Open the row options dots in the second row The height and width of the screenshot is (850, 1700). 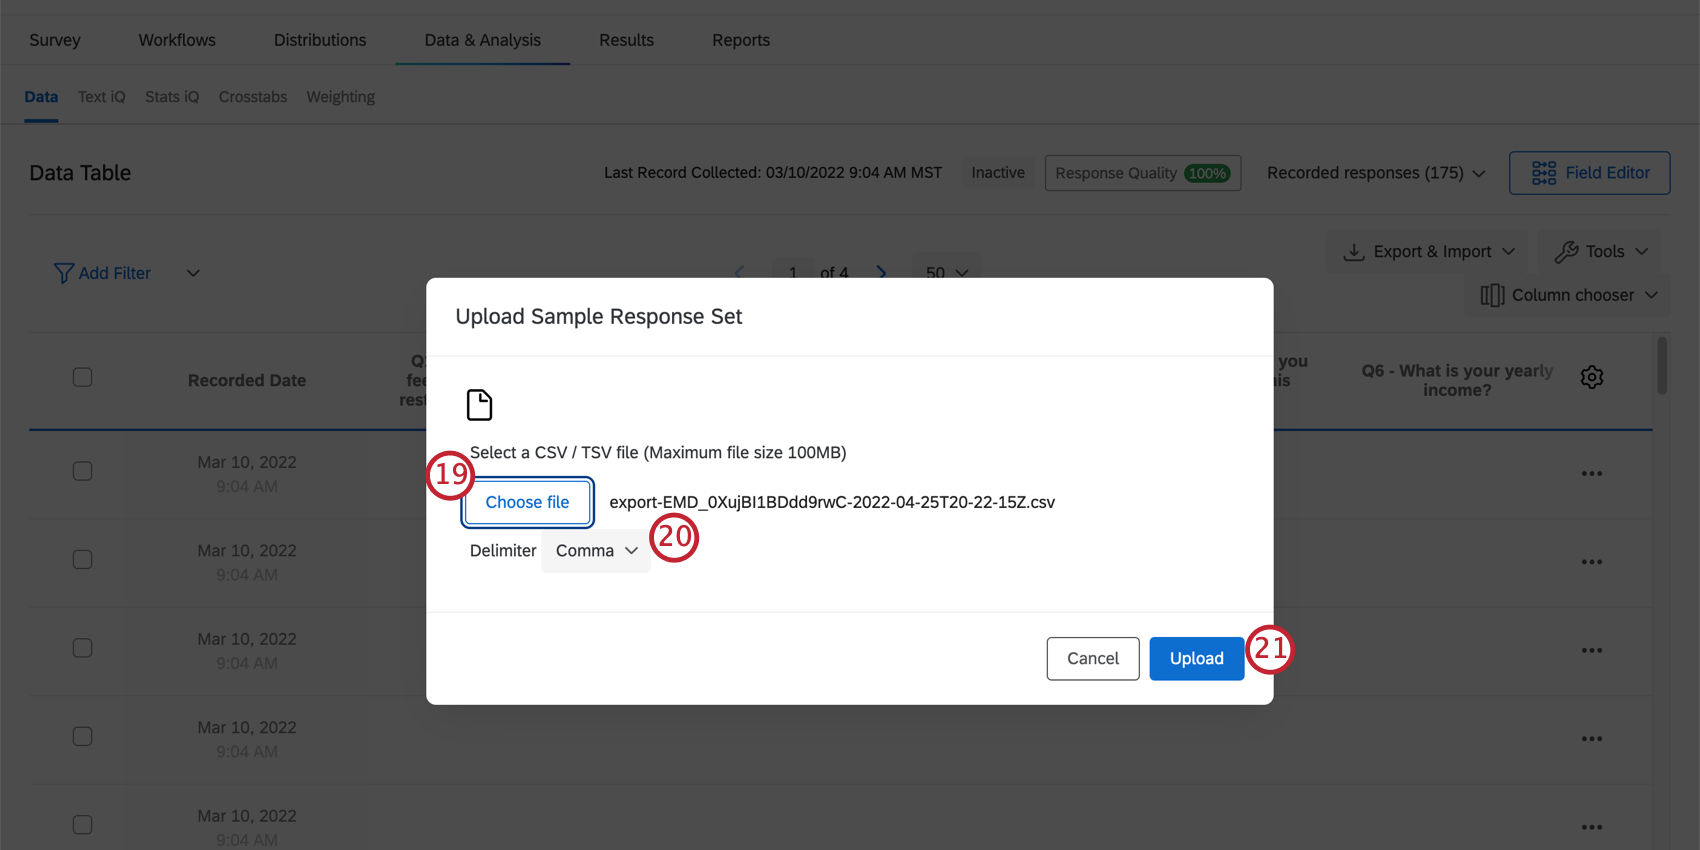tap(1592, 562)
